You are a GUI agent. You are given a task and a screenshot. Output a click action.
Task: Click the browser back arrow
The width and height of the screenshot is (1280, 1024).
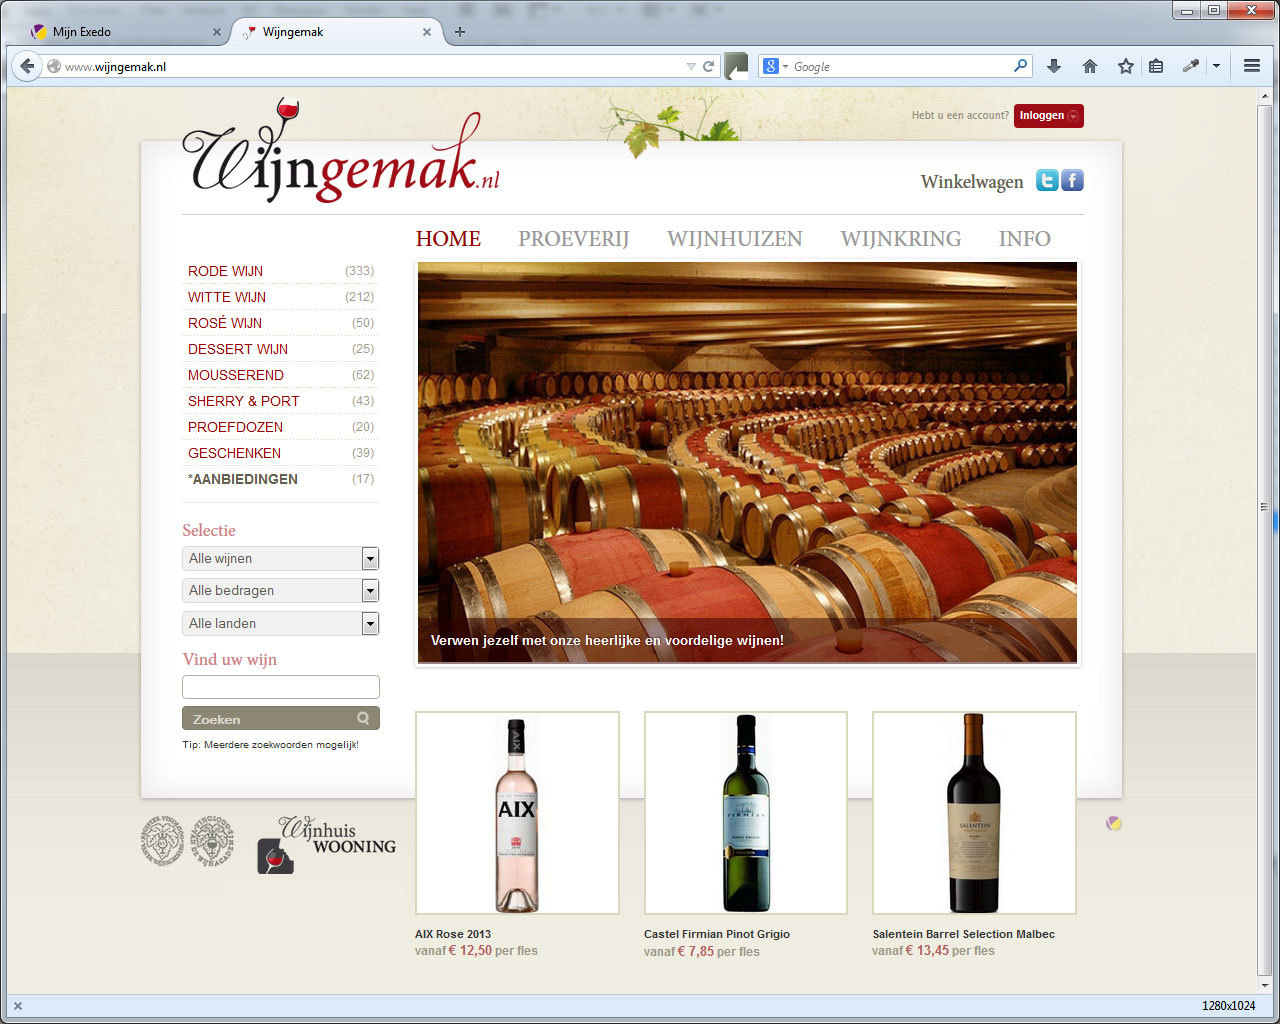(x=27, y=67)
